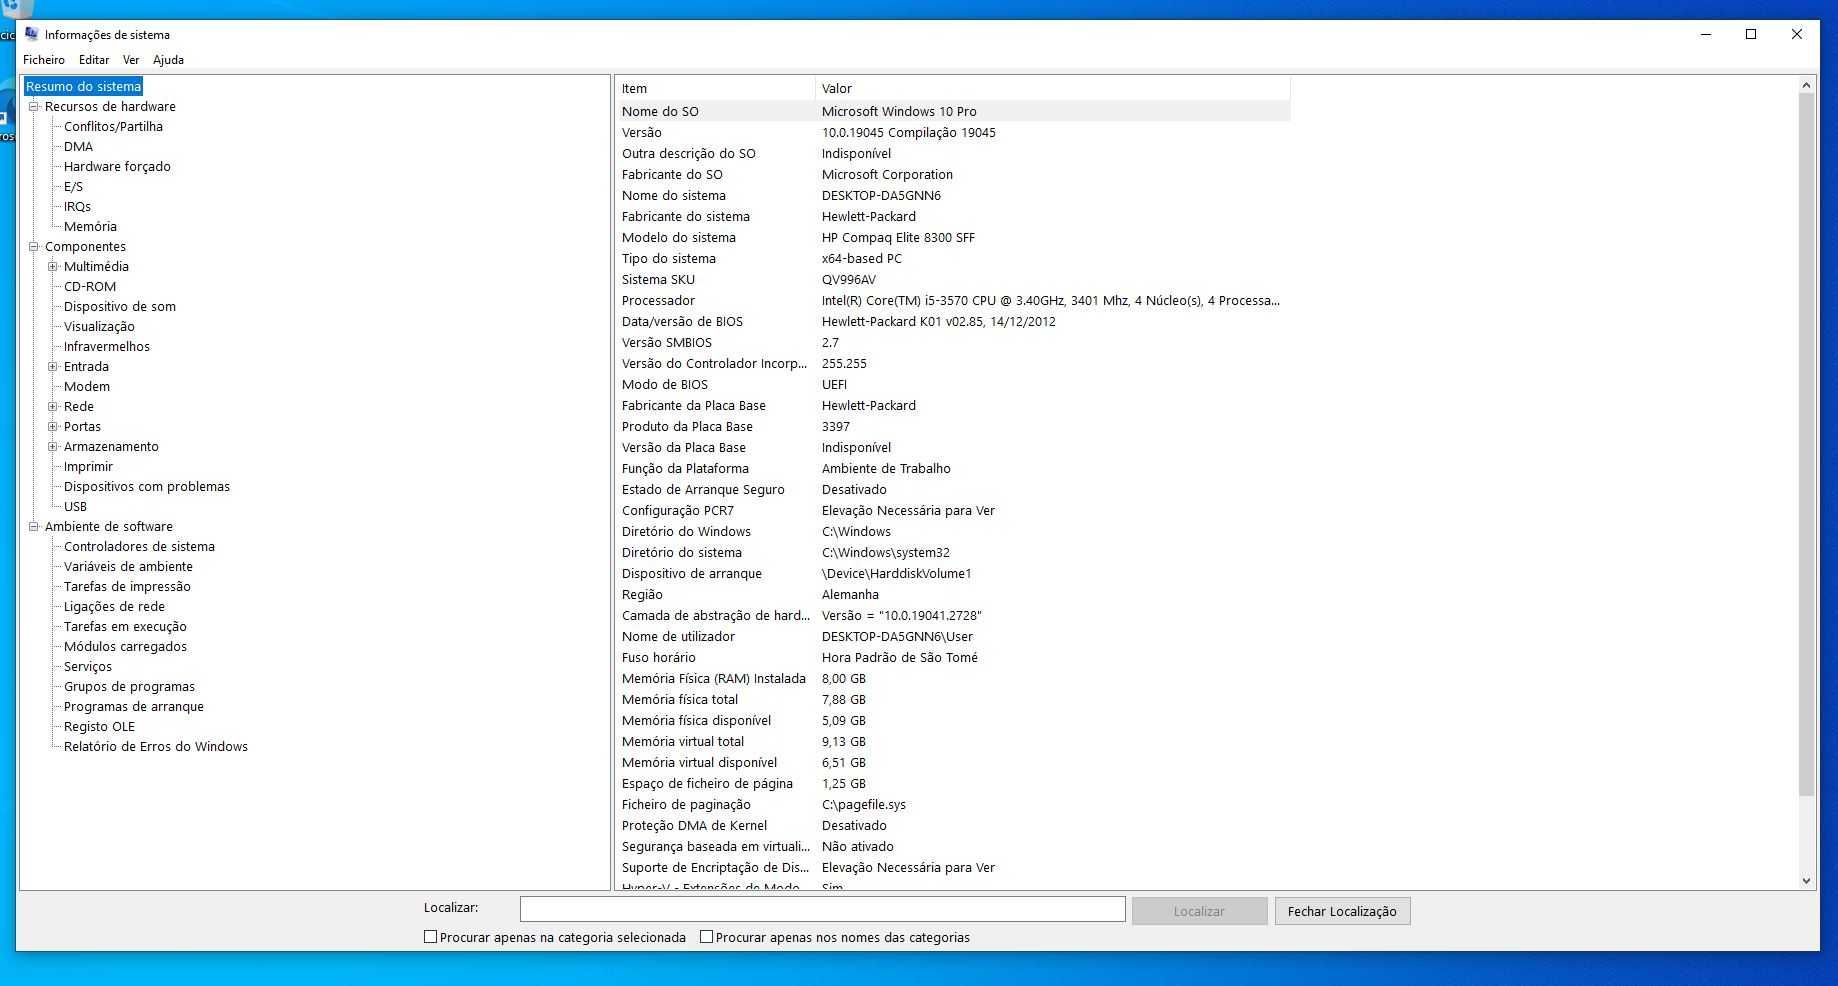Select Variáveis de ambiente tree item
This screenshot has height=986, width=1838.
[128, 566]
